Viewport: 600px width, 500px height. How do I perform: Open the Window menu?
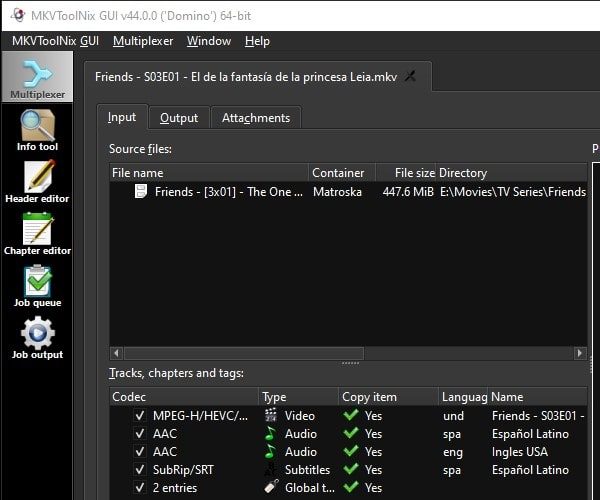tap(209, 41)
